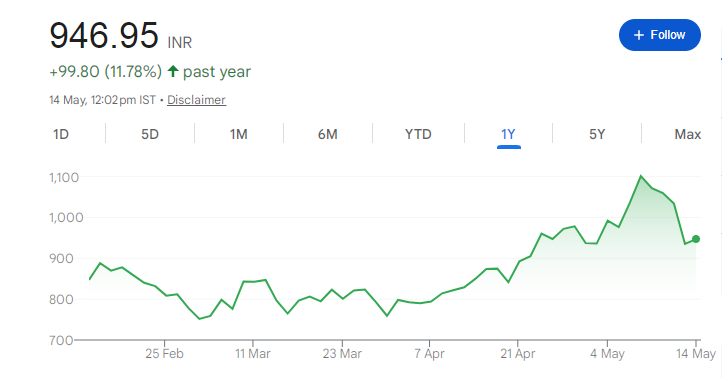Screen dimensions: 722x378
Task: Click the 14 May, 12:02 pm IST timestamp
Action: click(x=102, y=100)
